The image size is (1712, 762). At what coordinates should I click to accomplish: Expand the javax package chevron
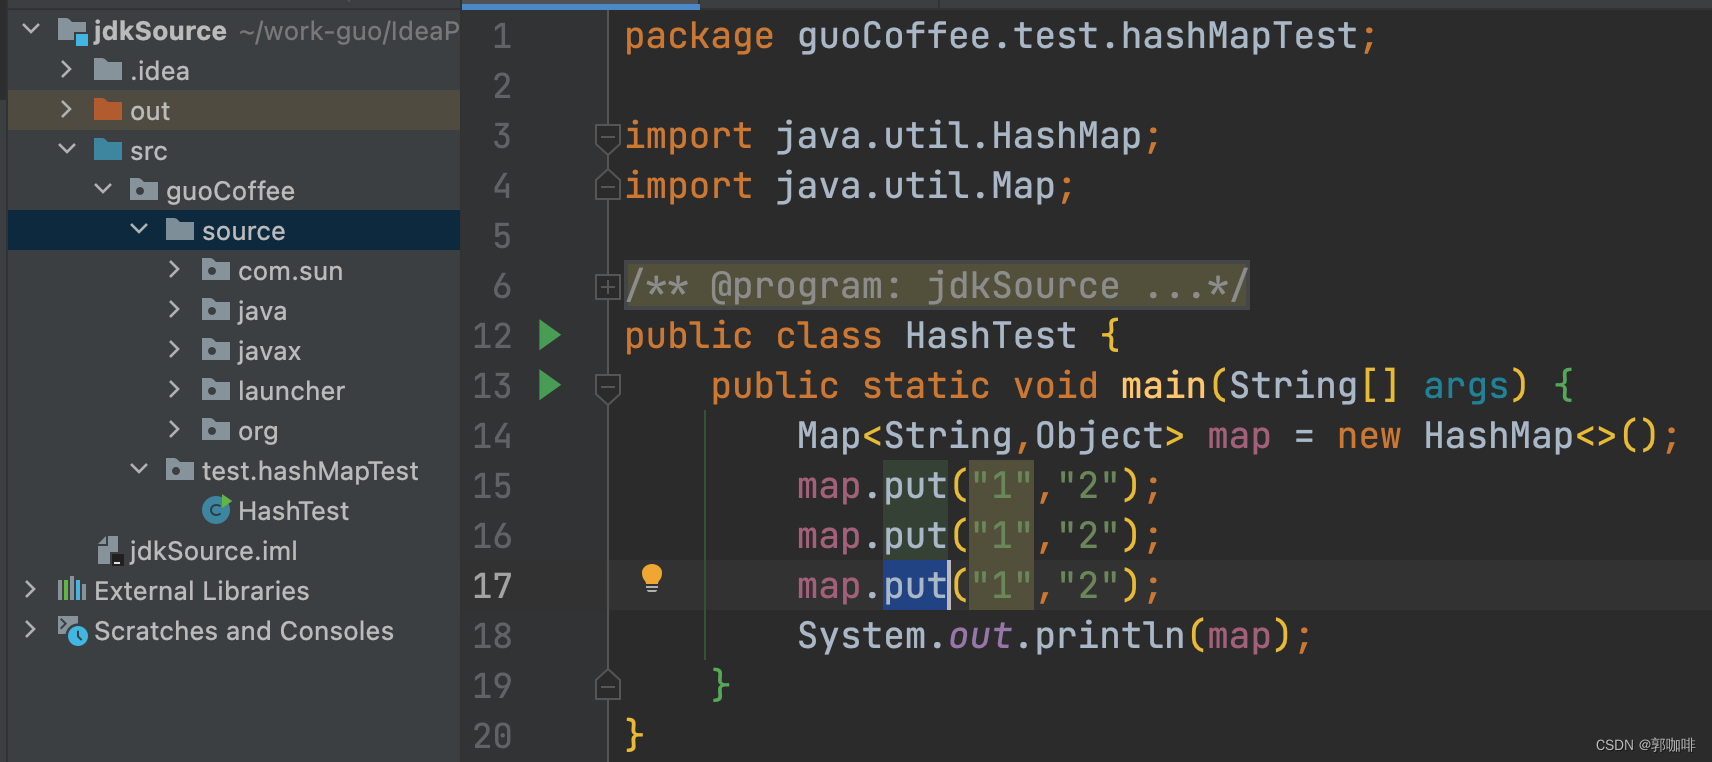175,349
